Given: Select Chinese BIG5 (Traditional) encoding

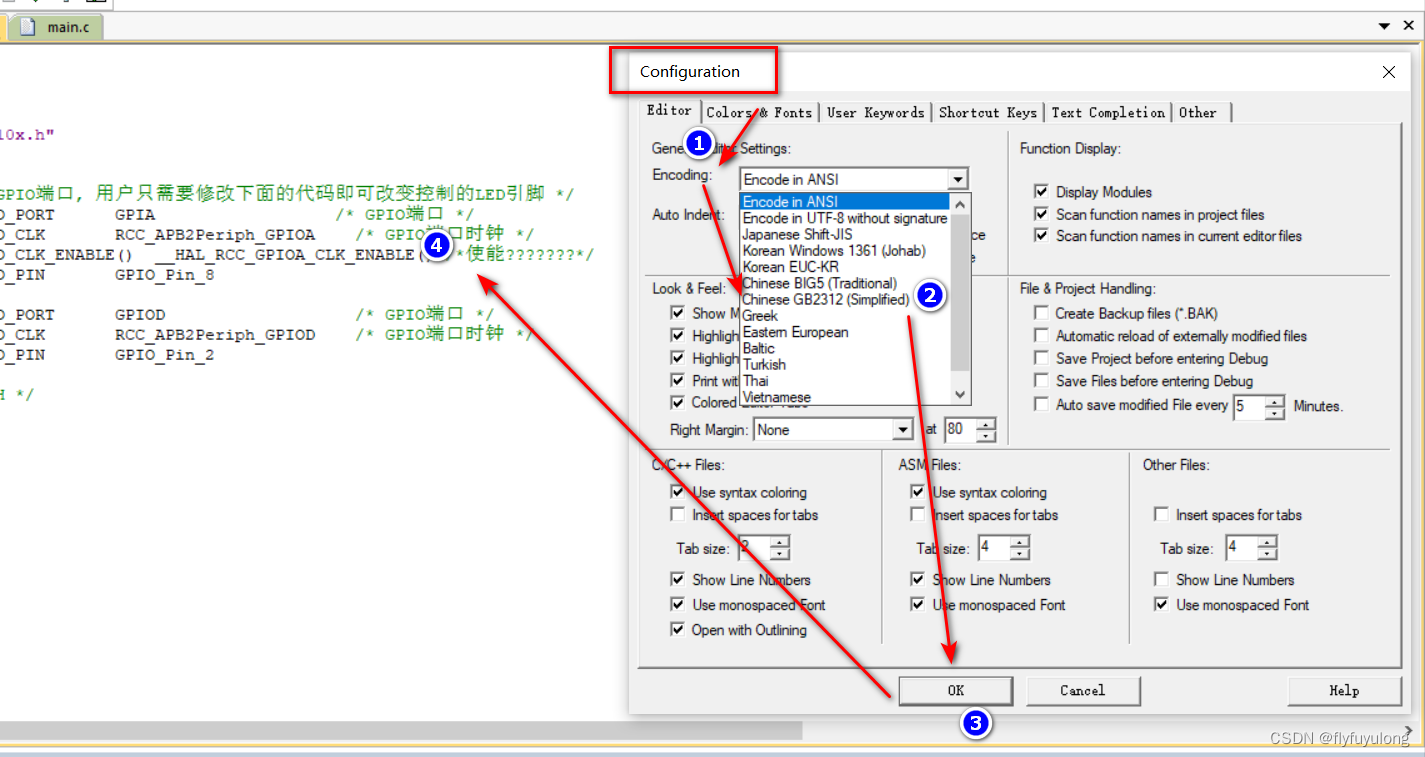Looking at the screenshot, I should click(x=844, y=283).
